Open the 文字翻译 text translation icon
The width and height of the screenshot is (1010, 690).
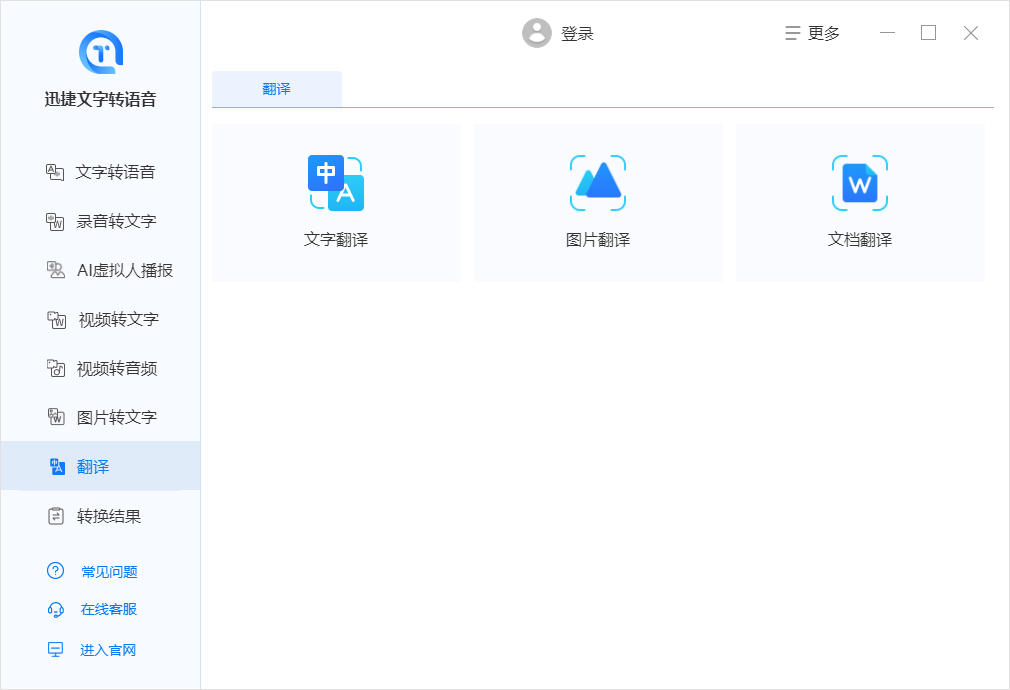coord(336,184)
